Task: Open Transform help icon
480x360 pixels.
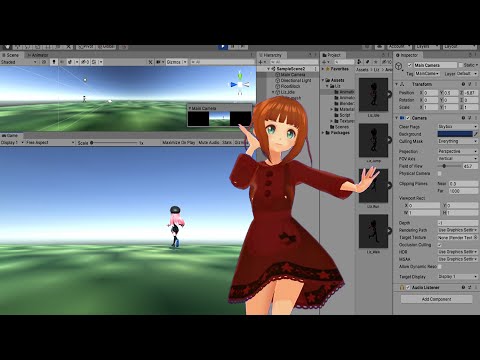Action: point(463,84)
